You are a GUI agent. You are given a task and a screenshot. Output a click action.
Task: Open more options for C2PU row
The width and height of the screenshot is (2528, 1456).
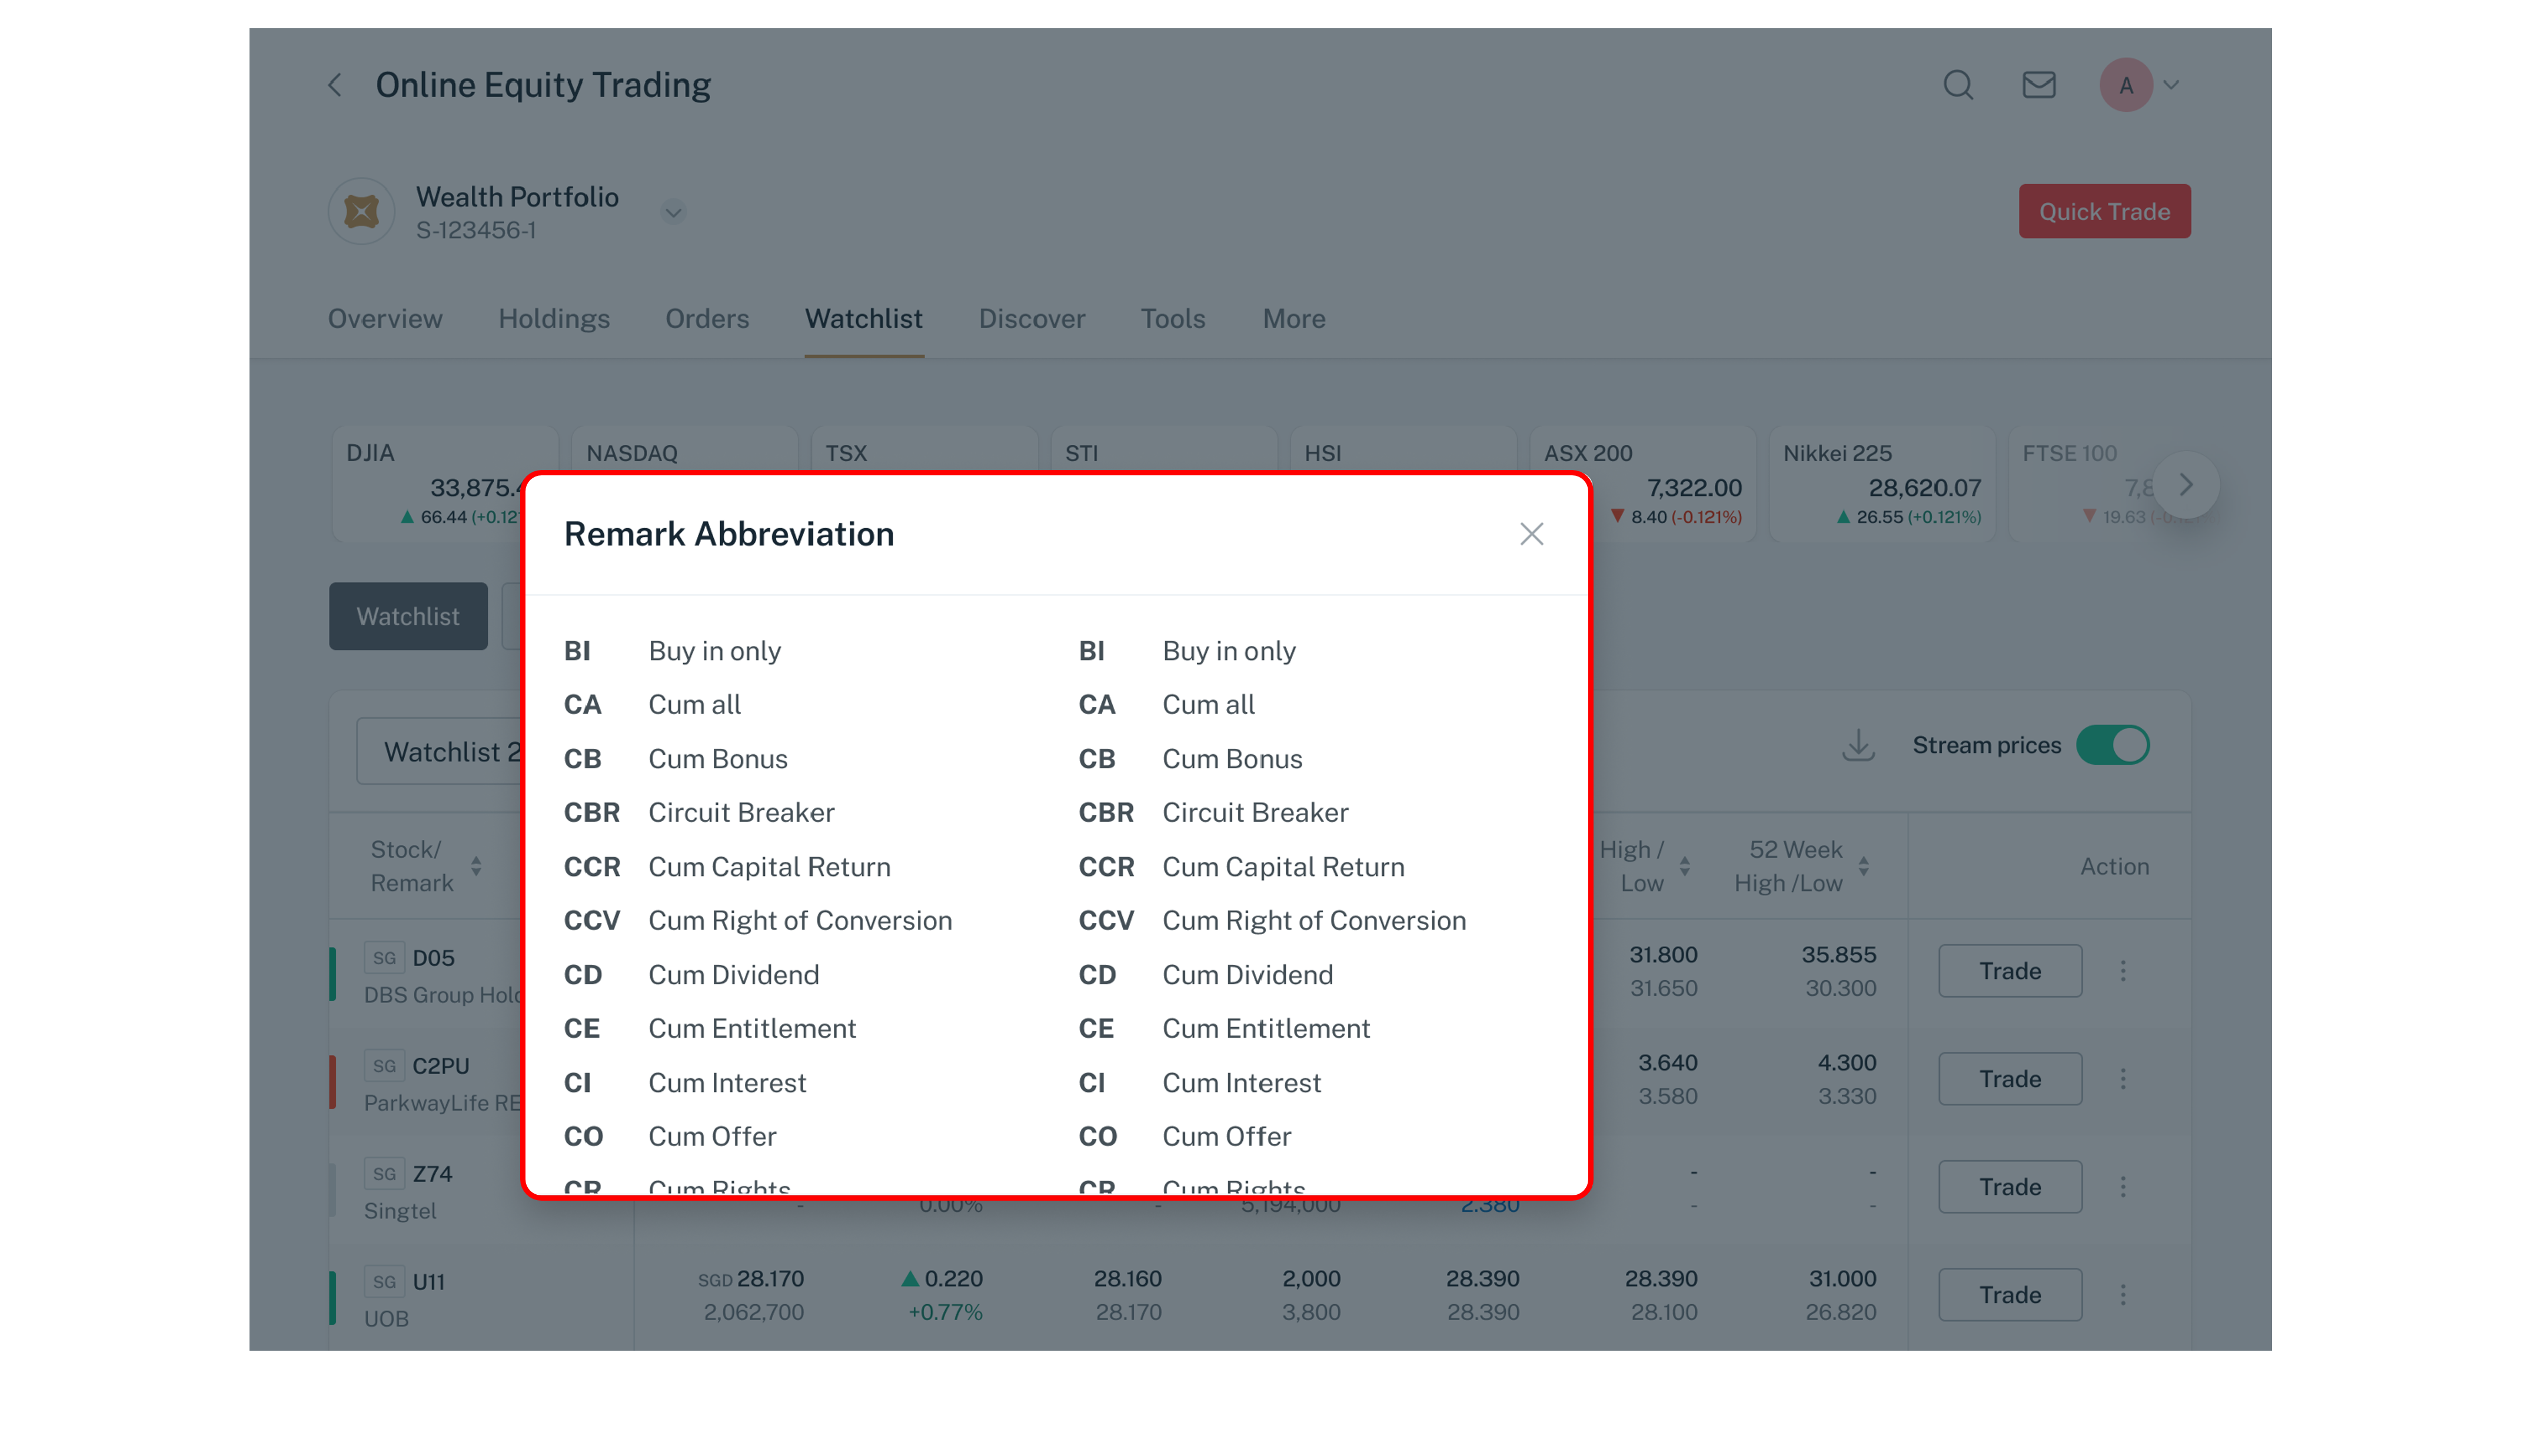(2123, 1078)
